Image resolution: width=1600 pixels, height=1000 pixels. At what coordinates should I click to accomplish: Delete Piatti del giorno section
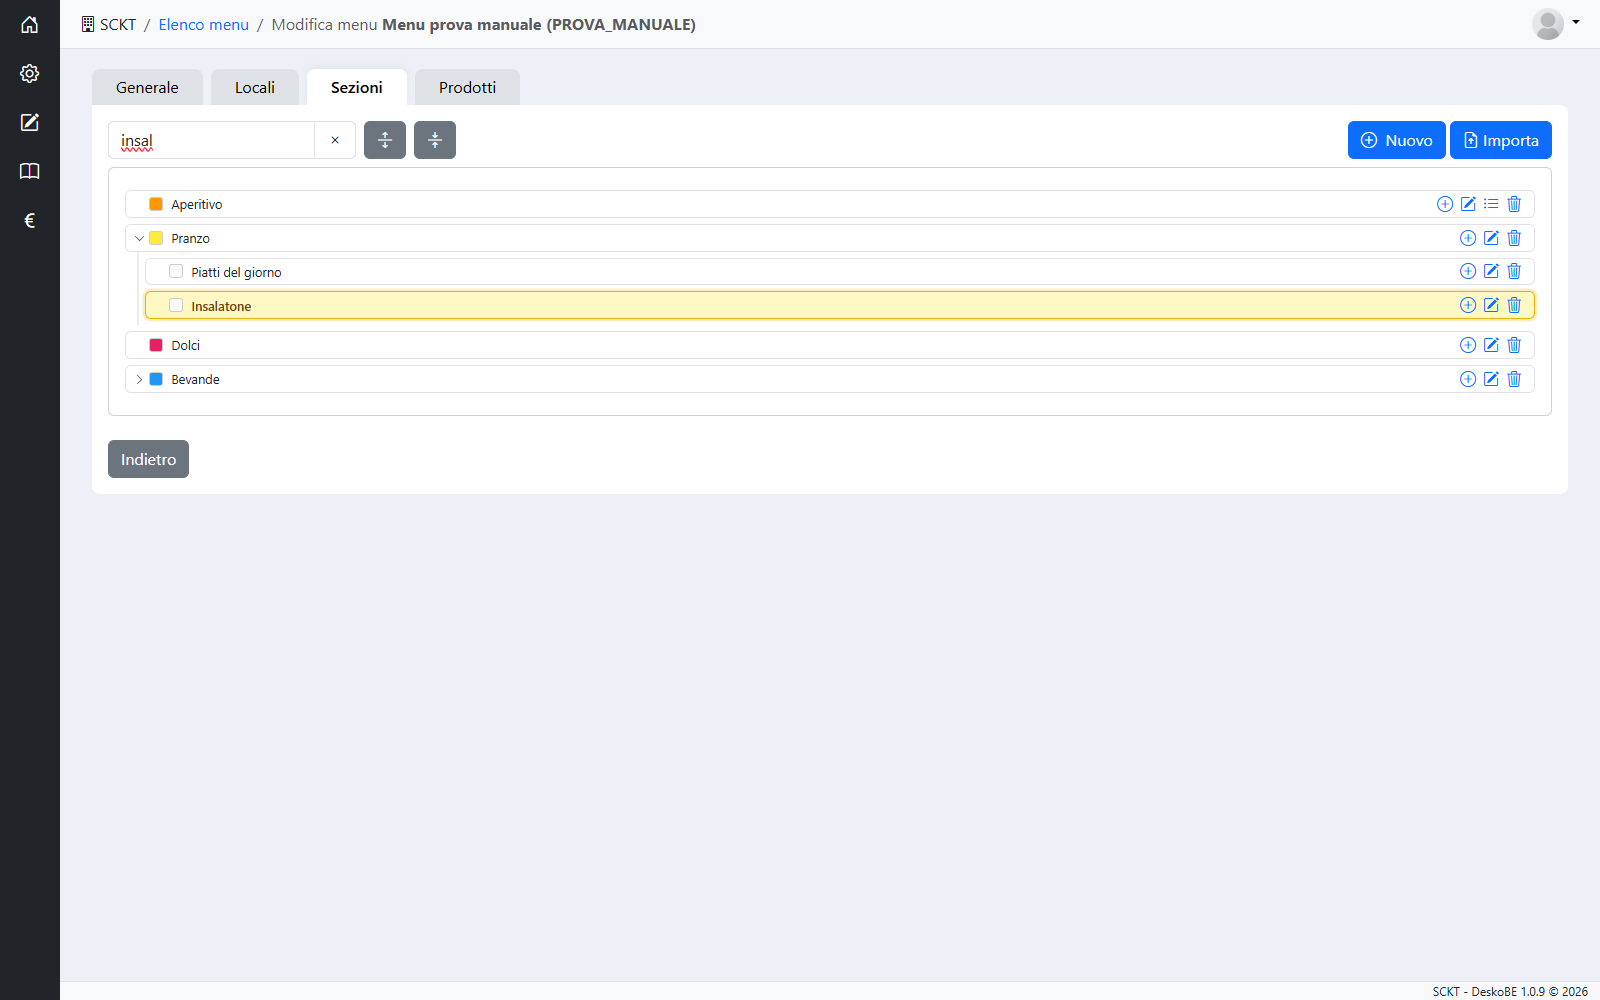[x=1514, y=271]
